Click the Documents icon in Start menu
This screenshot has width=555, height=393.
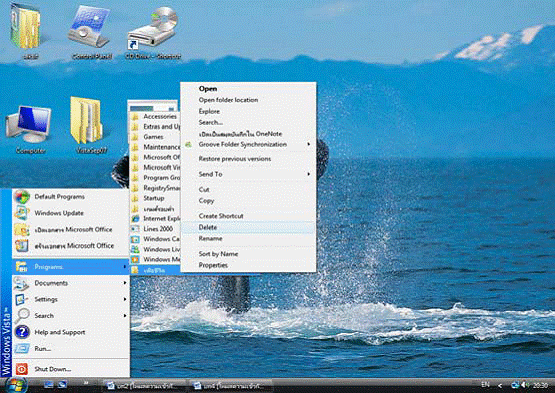pos(21,283)
